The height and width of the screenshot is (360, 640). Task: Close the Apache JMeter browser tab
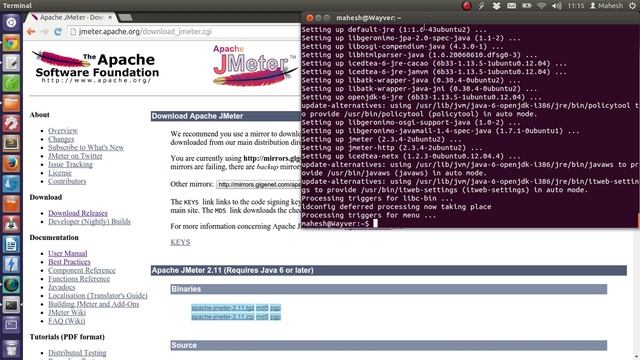110,18
